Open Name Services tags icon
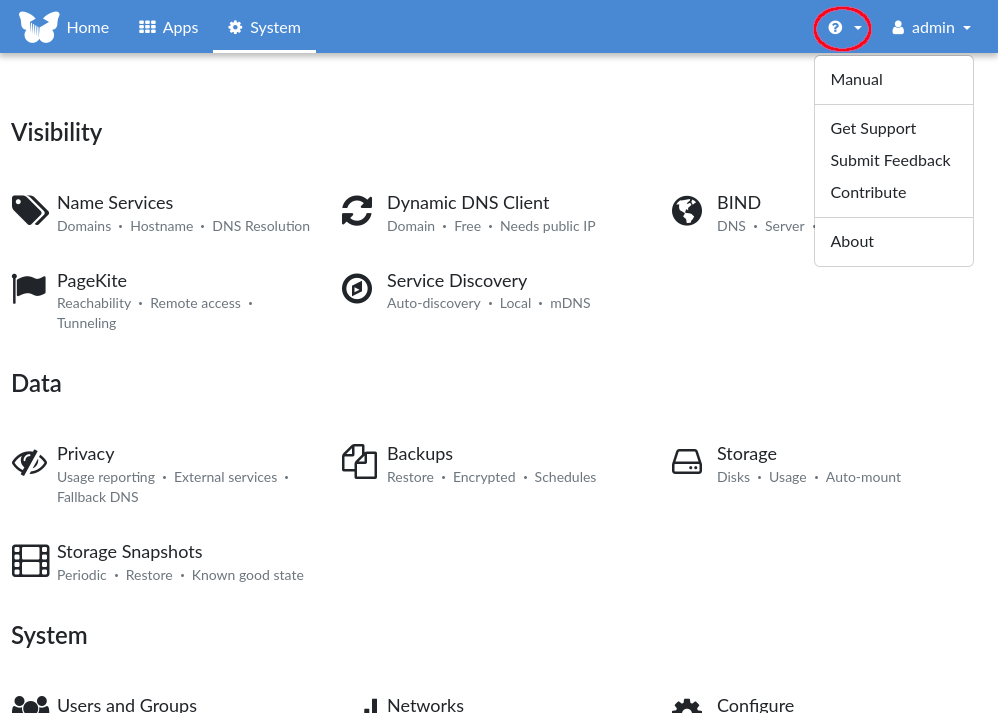This screenshot has height=713, width=998. click(x=30, y=211)
